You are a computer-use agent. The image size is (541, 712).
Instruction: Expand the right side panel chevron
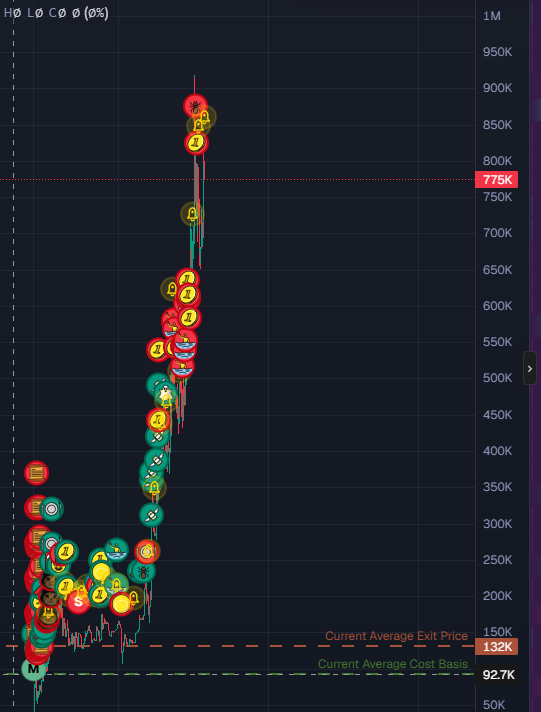pyautogui.click(x=530, y=368)
